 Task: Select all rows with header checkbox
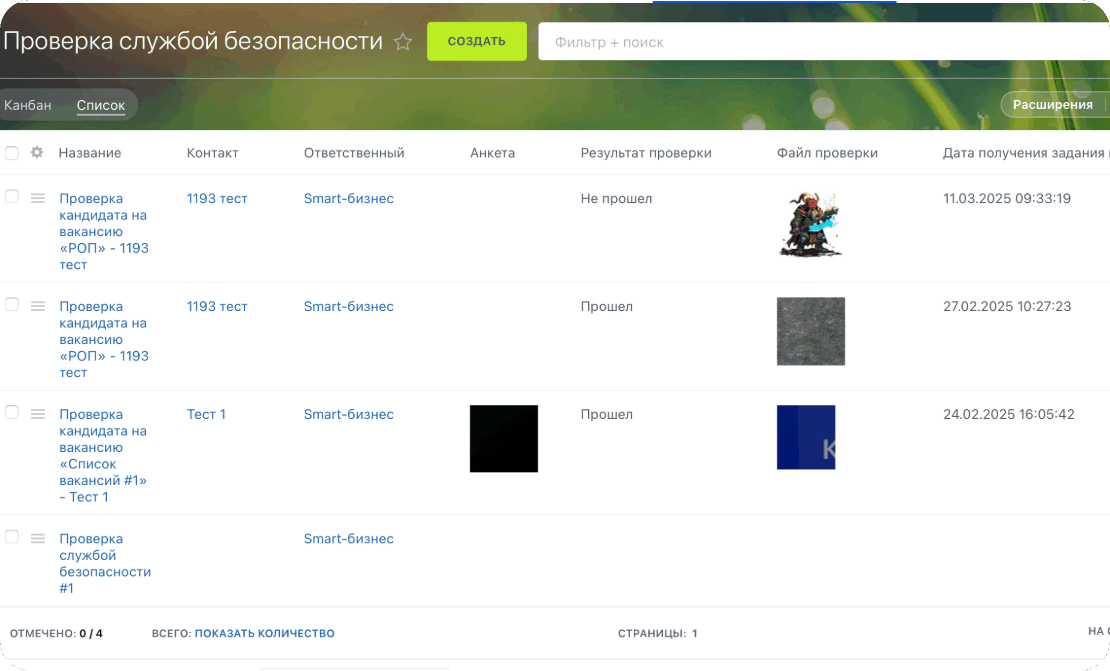(x=12, y=153)
